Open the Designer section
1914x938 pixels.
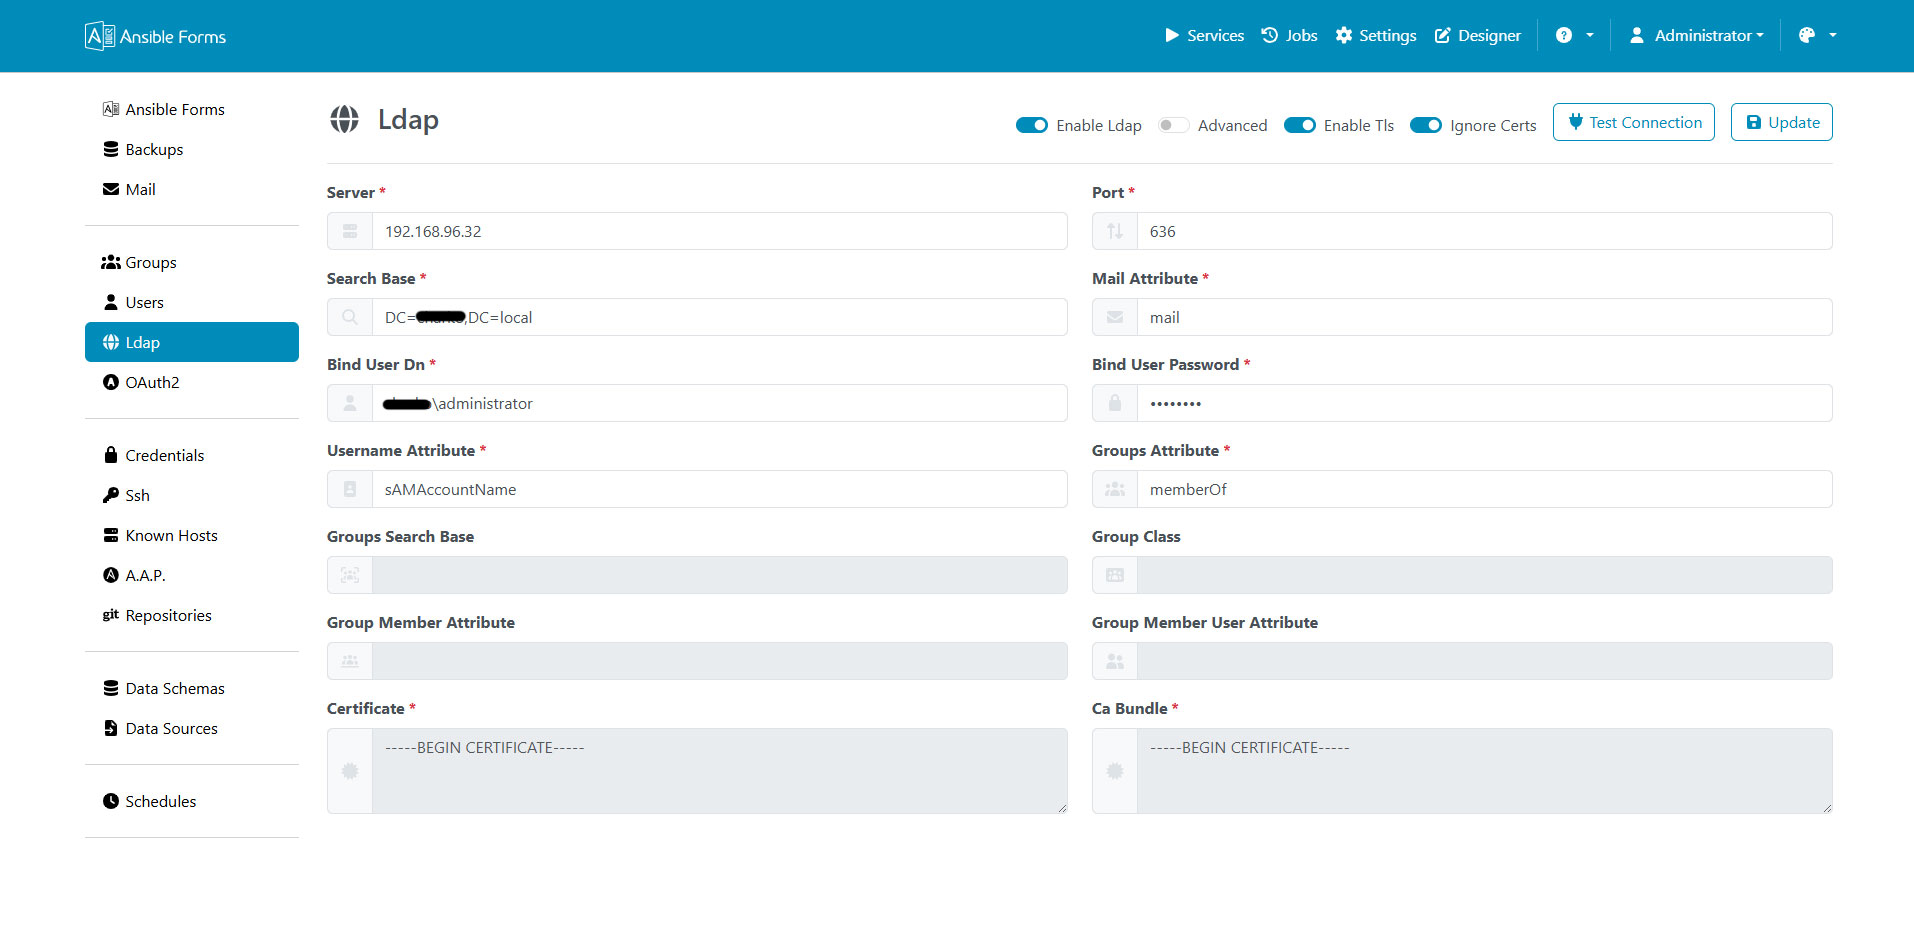tap(1478, 35)
